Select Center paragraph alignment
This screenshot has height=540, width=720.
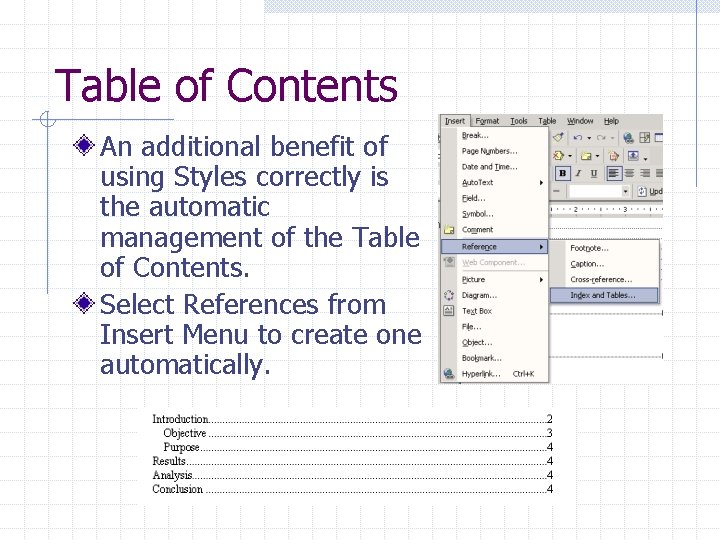tap(630, 173)
